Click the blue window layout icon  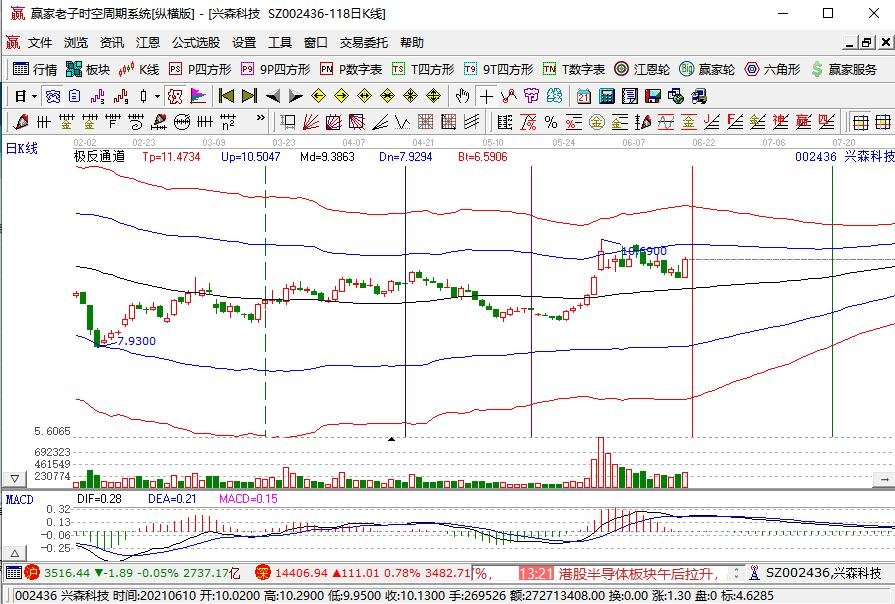(x=53, y=96)
